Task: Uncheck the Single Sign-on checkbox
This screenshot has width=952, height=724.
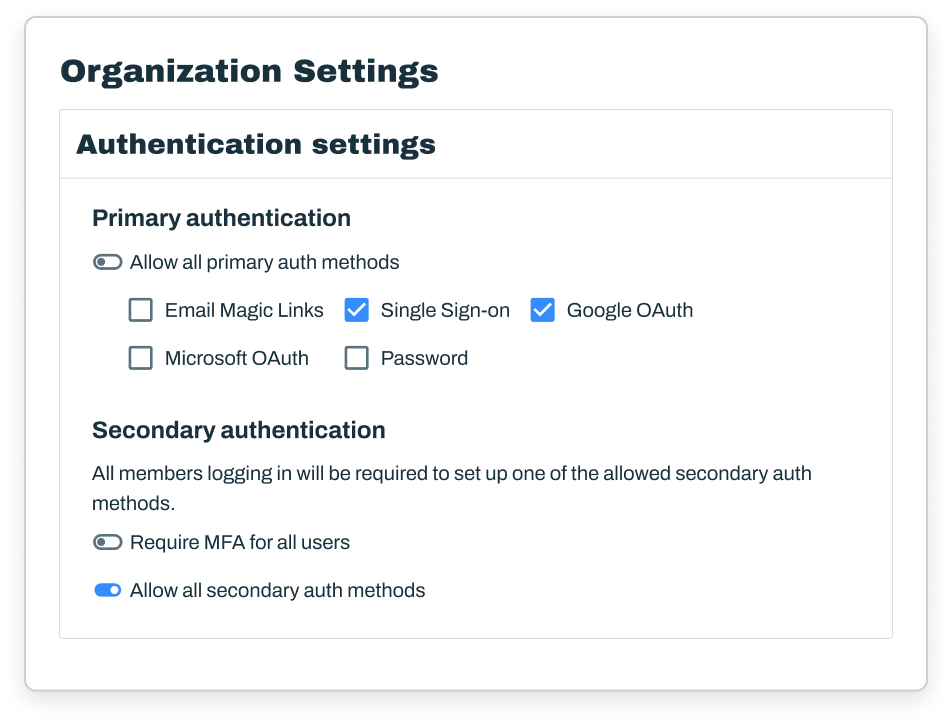Action: pyautogui.click(x=357, y=310)
